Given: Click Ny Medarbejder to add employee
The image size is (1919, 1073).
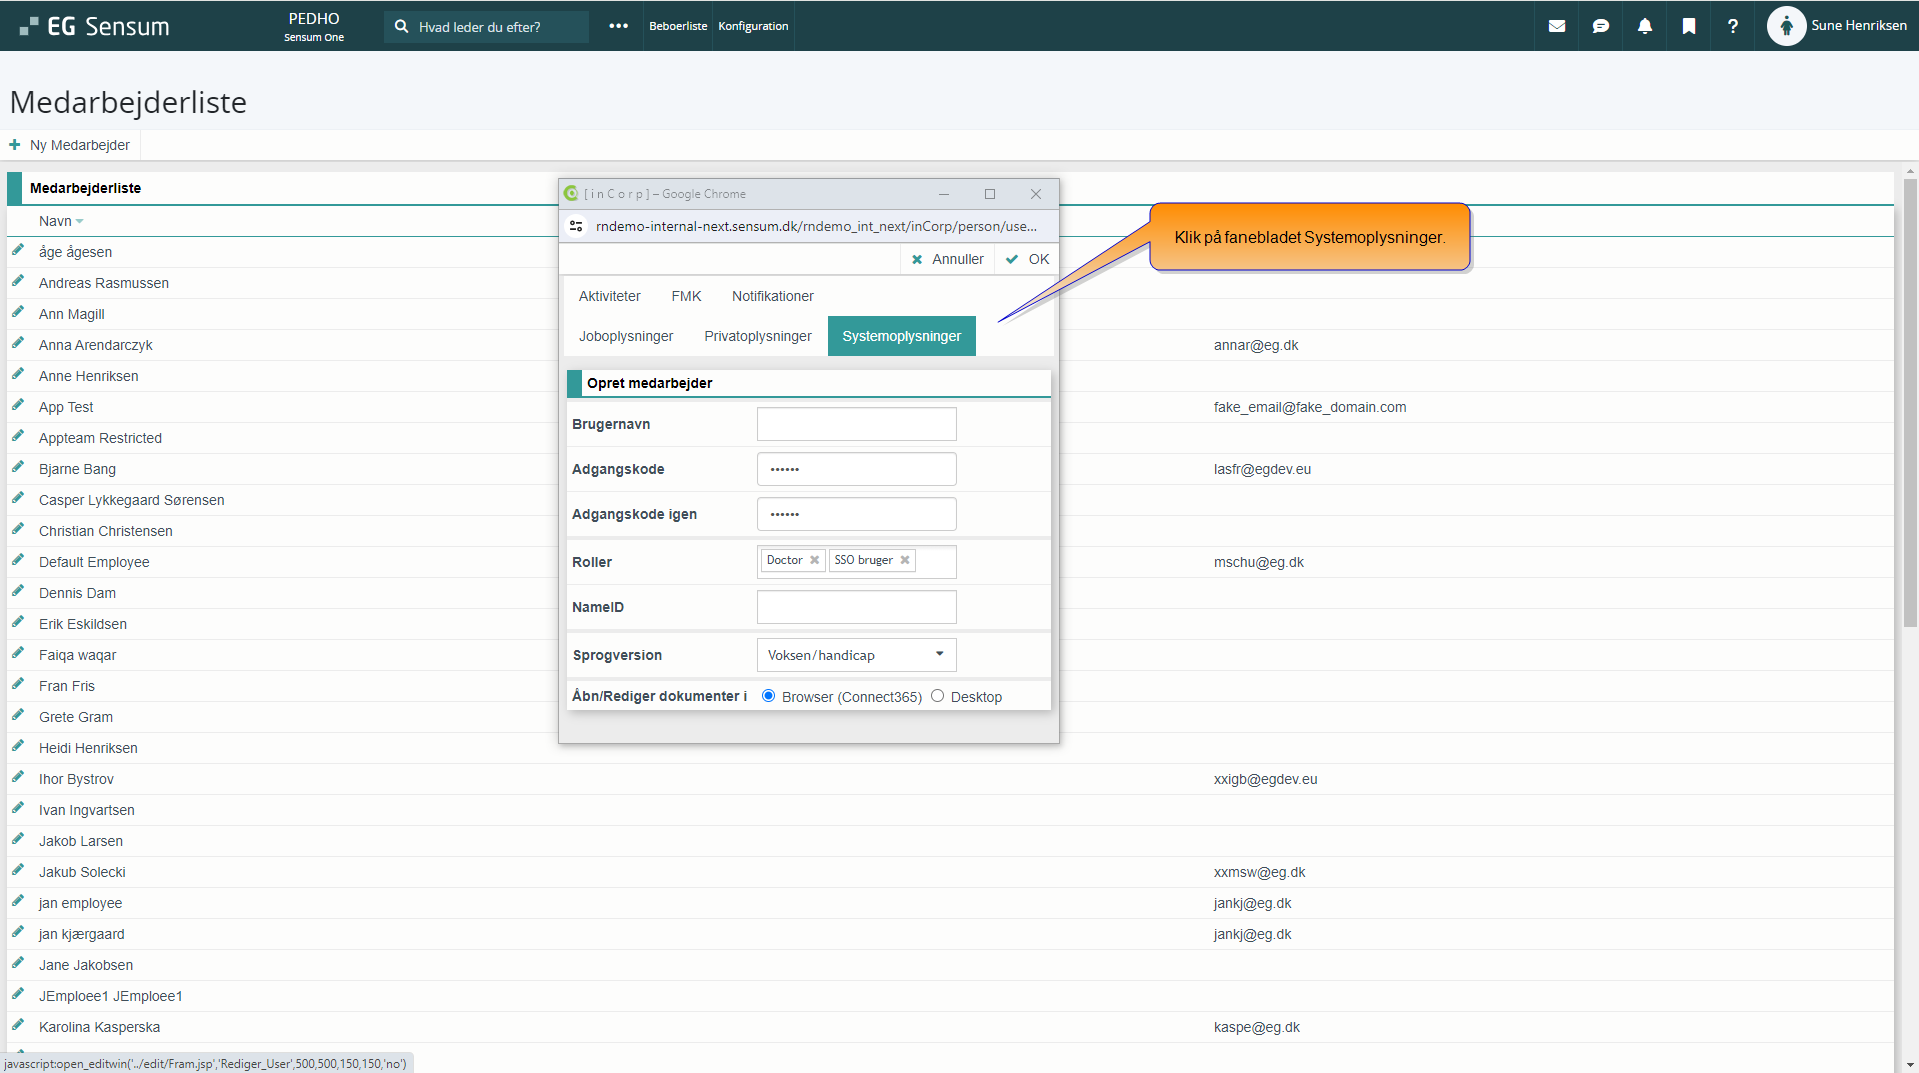Looking at the screenshot, I should coord(71,145).
